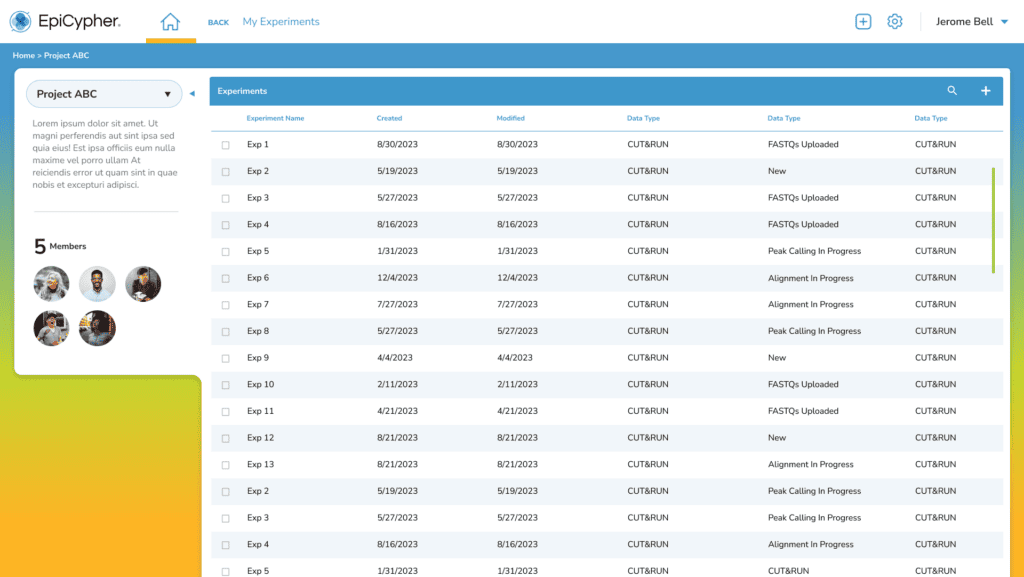Viewport: 1024px width, 577px height.
Task: Click the BACK link
Action: point(218,22)
